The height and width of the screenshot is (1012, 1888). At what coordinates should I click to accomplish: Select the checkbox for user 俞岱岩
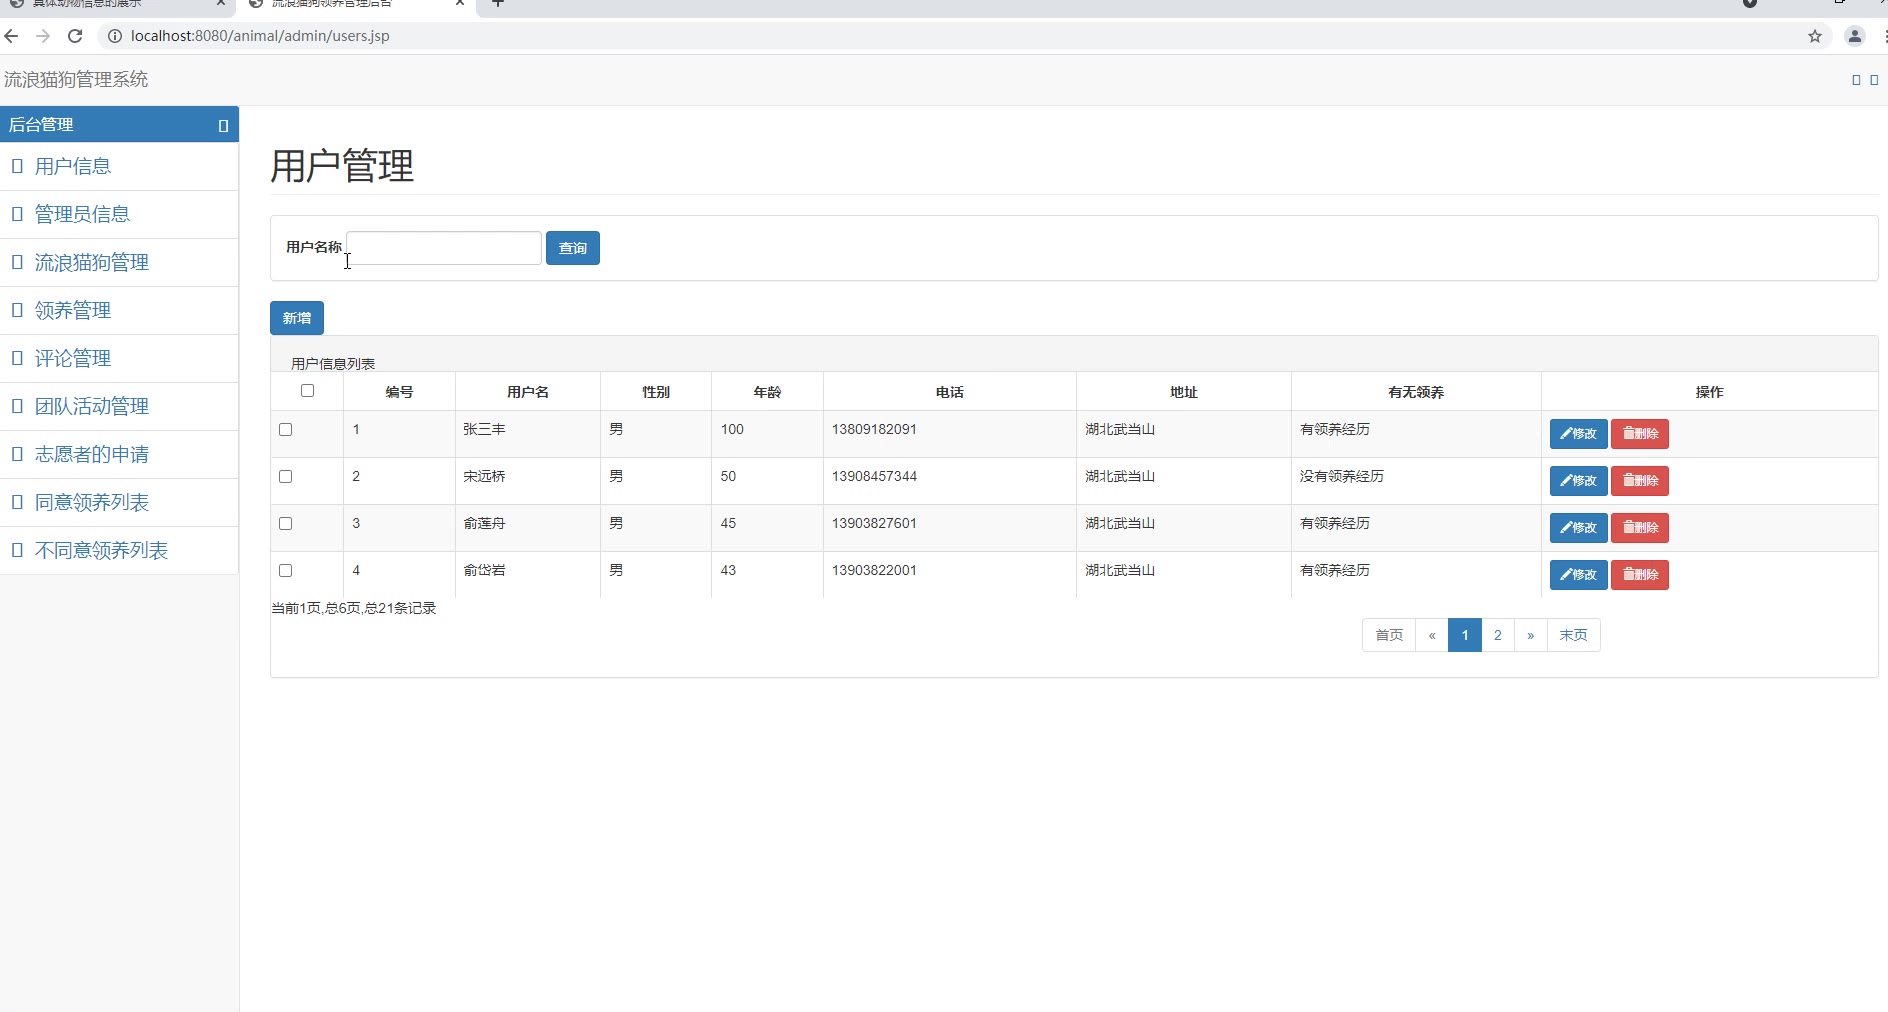tap(285, 571)
